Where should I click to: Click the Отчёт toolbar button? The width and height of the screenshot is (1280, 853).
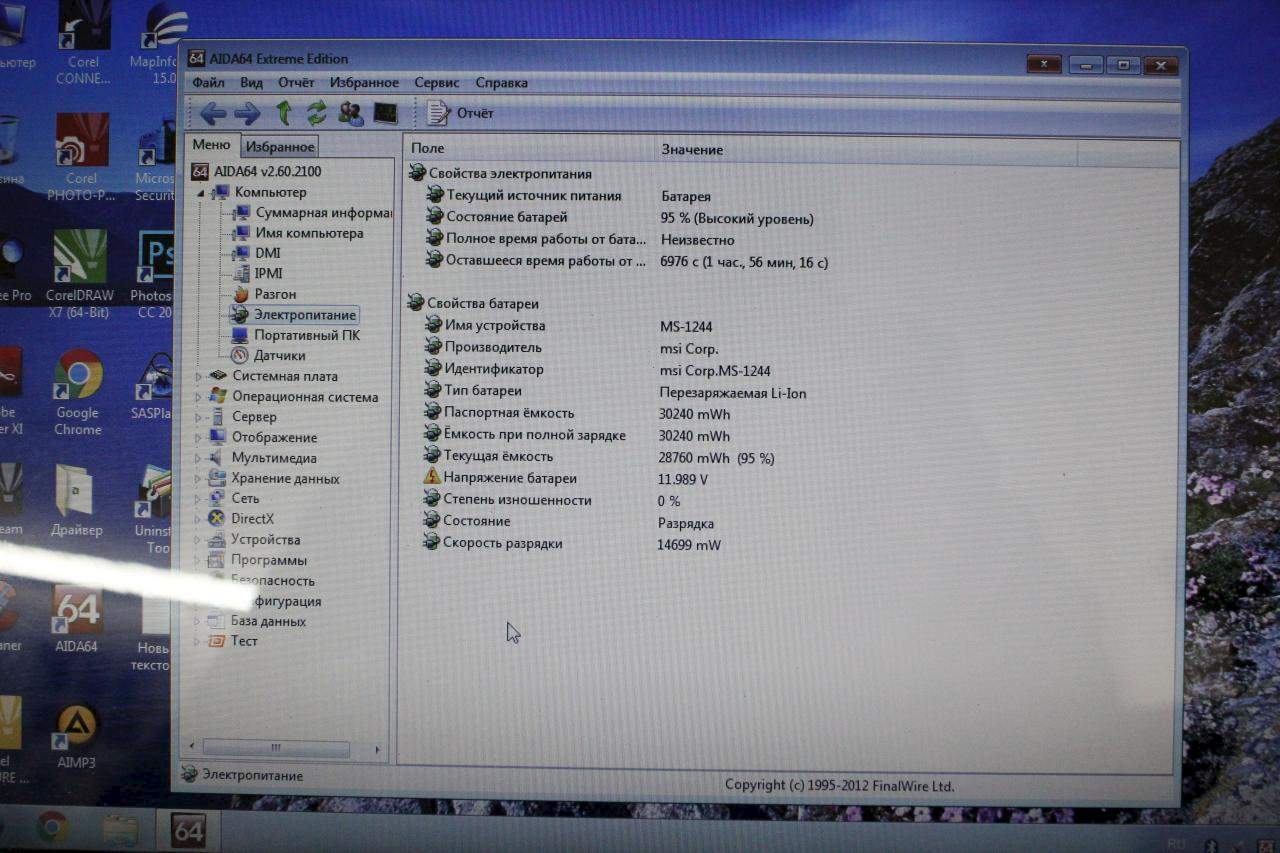click(461, 113)
